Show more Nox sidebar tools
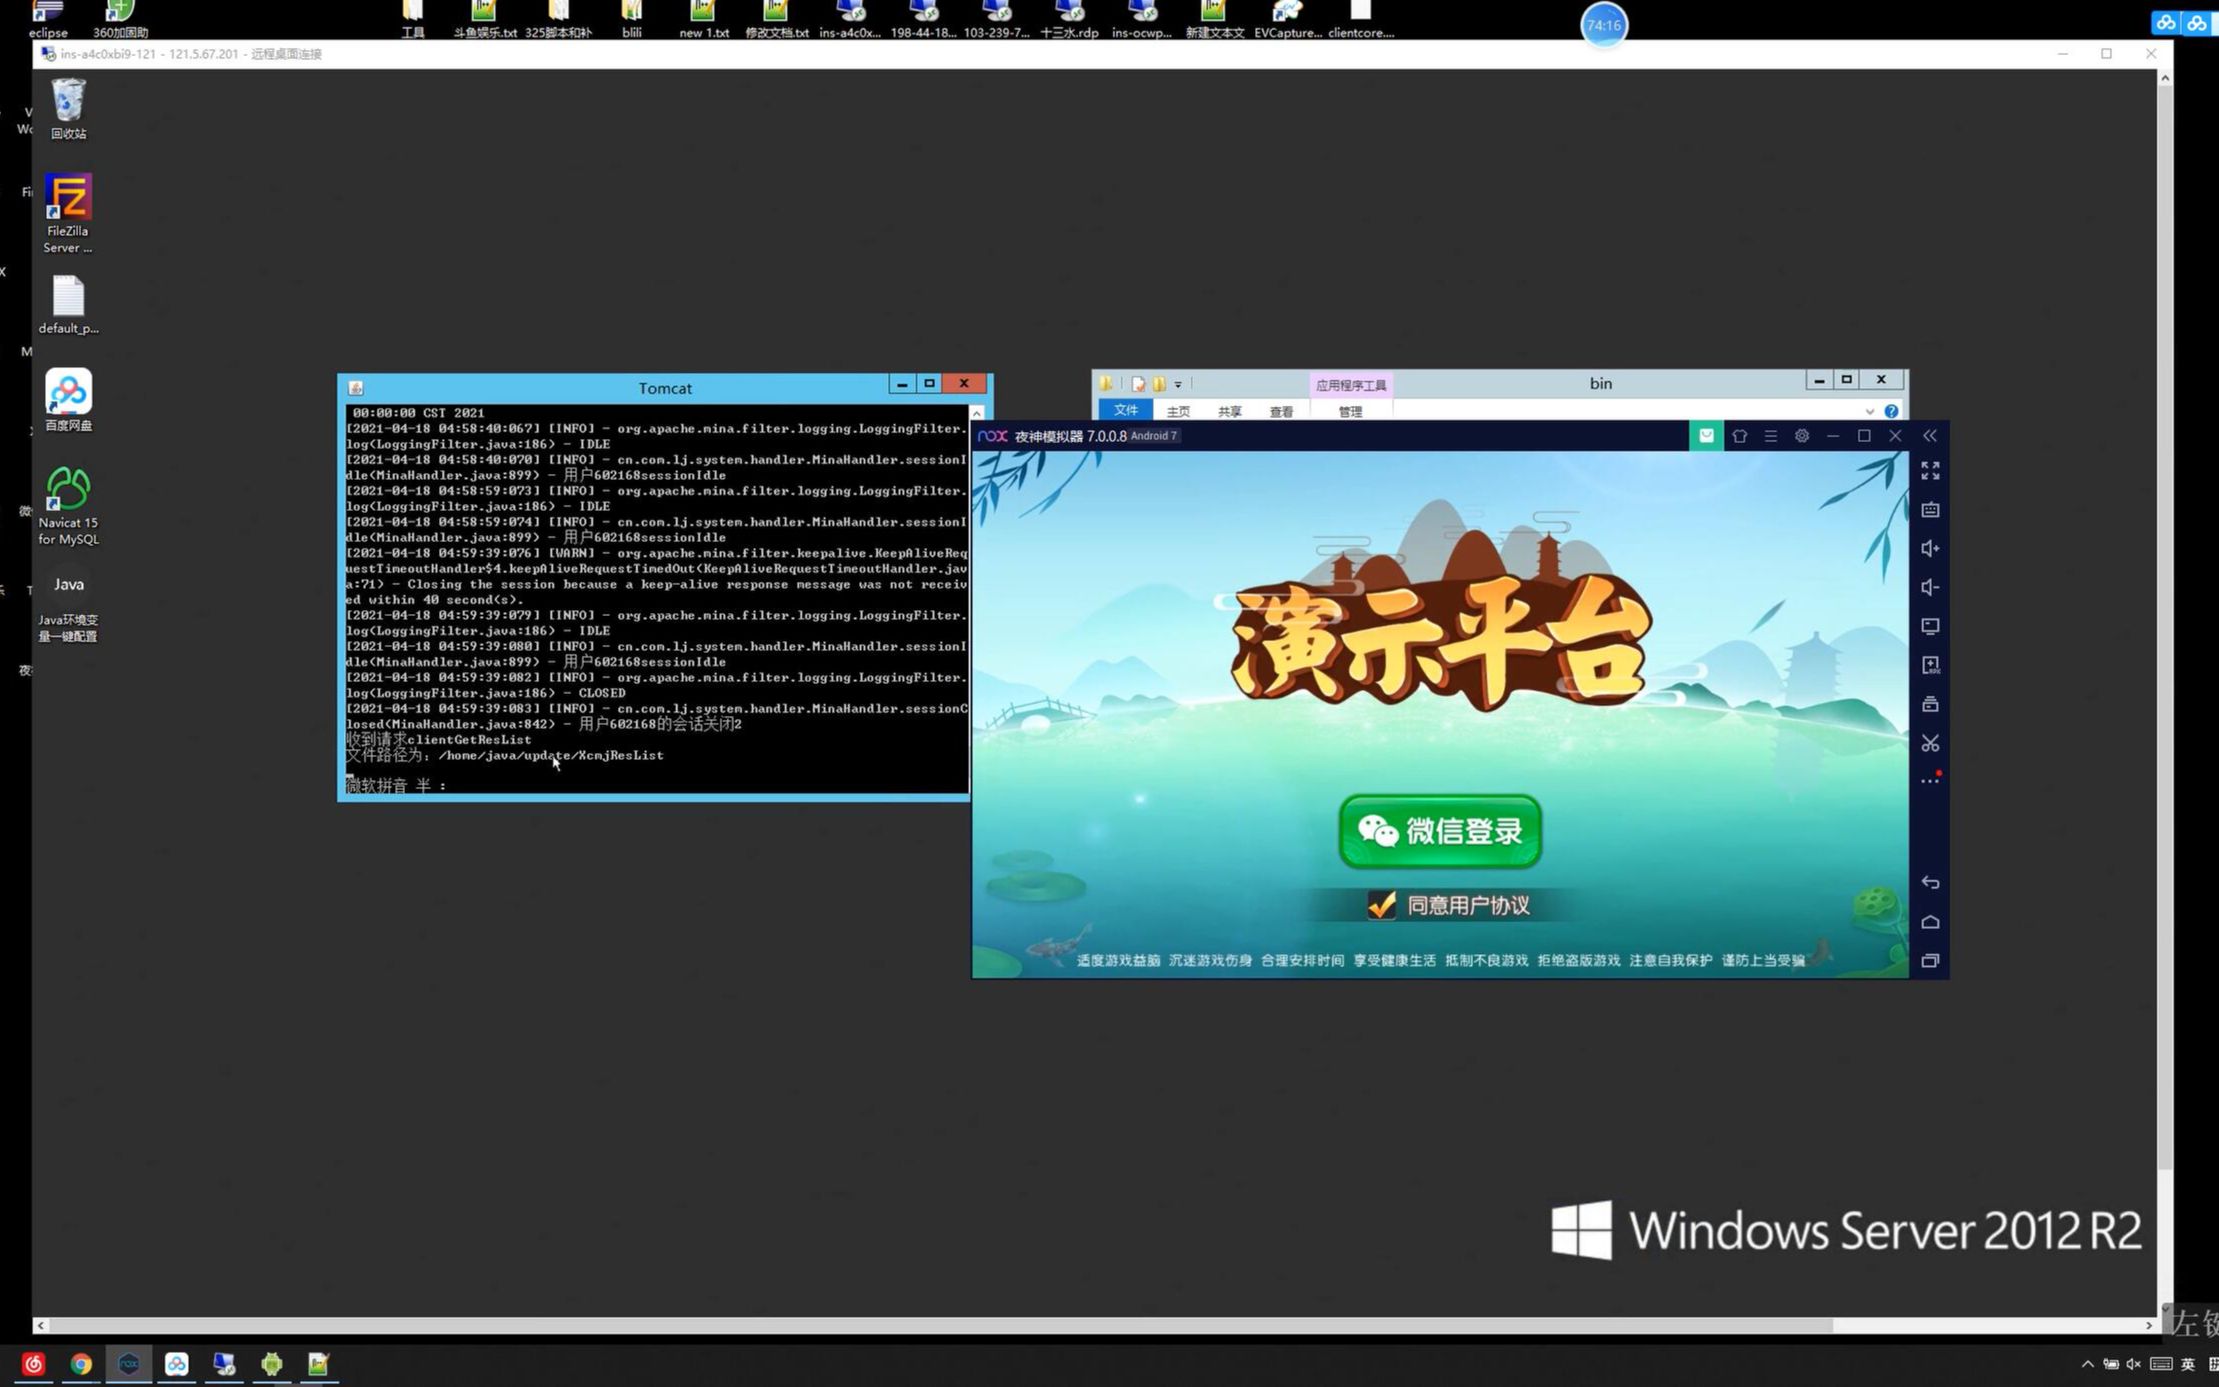Image resolution: width=2219 pixels, height=1387 pixels. [1930, 781]
